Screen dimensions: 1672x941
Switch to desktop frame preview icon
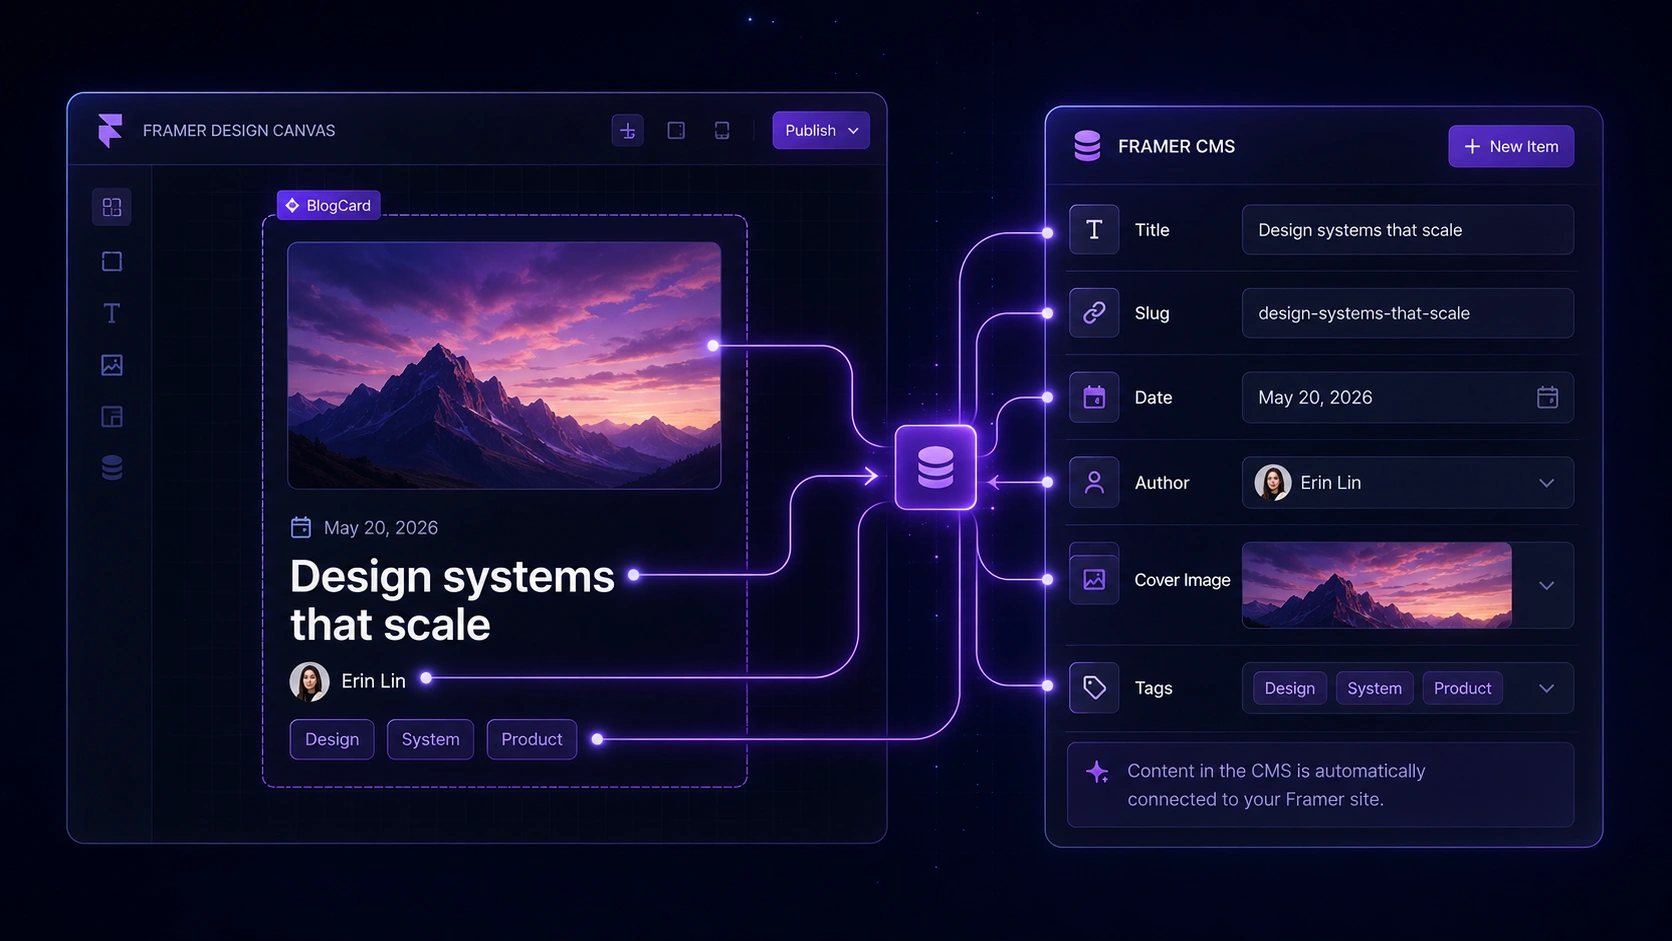coord(676,130)
